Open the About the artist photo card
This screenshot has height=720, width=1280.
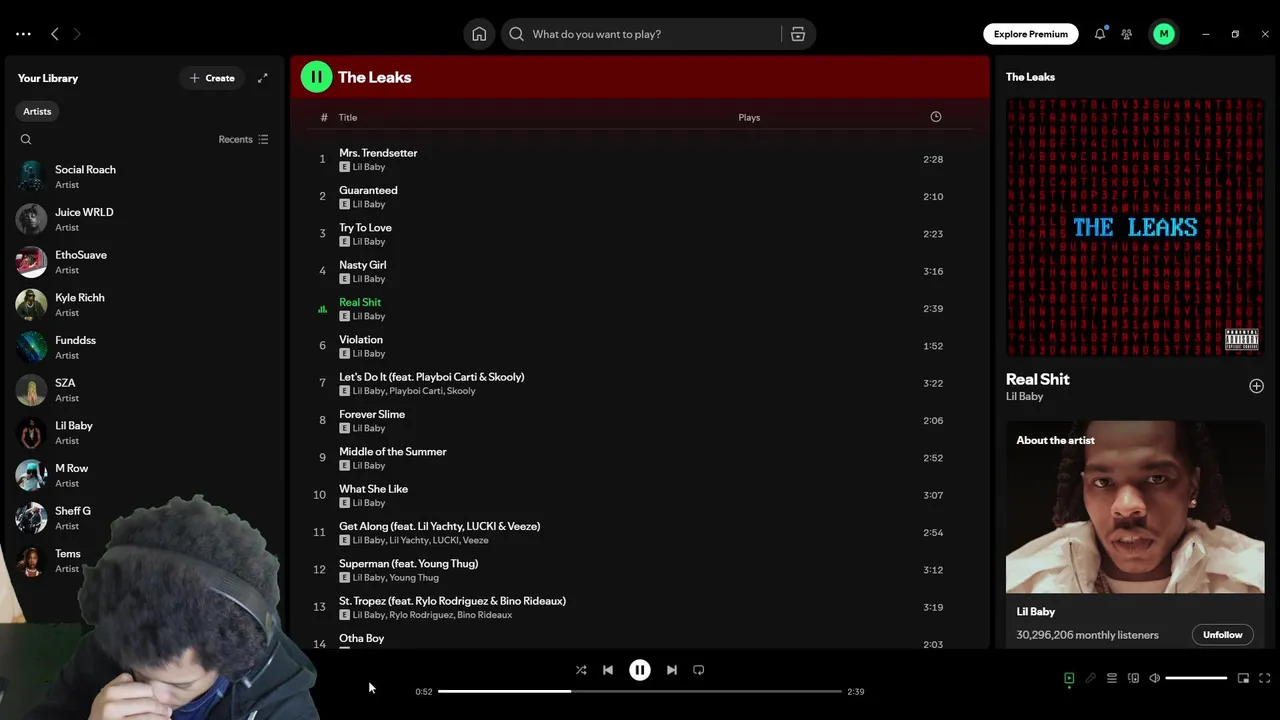coord(1135,507)
